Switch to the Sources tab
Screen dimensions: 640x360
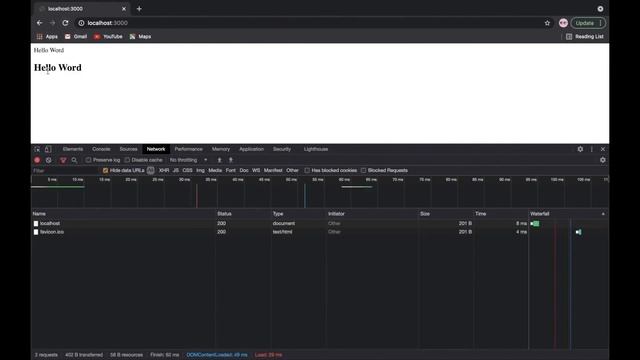click(x=129, y=149)
